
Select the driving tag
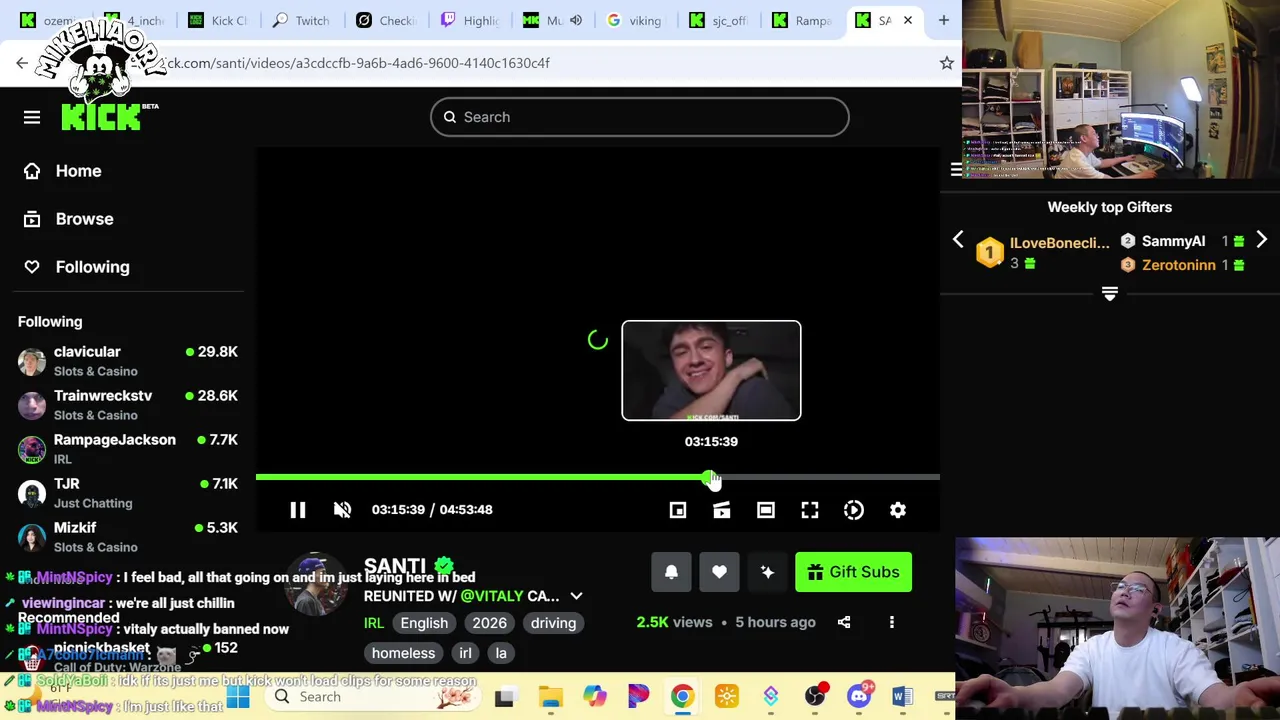pos(553,623)
